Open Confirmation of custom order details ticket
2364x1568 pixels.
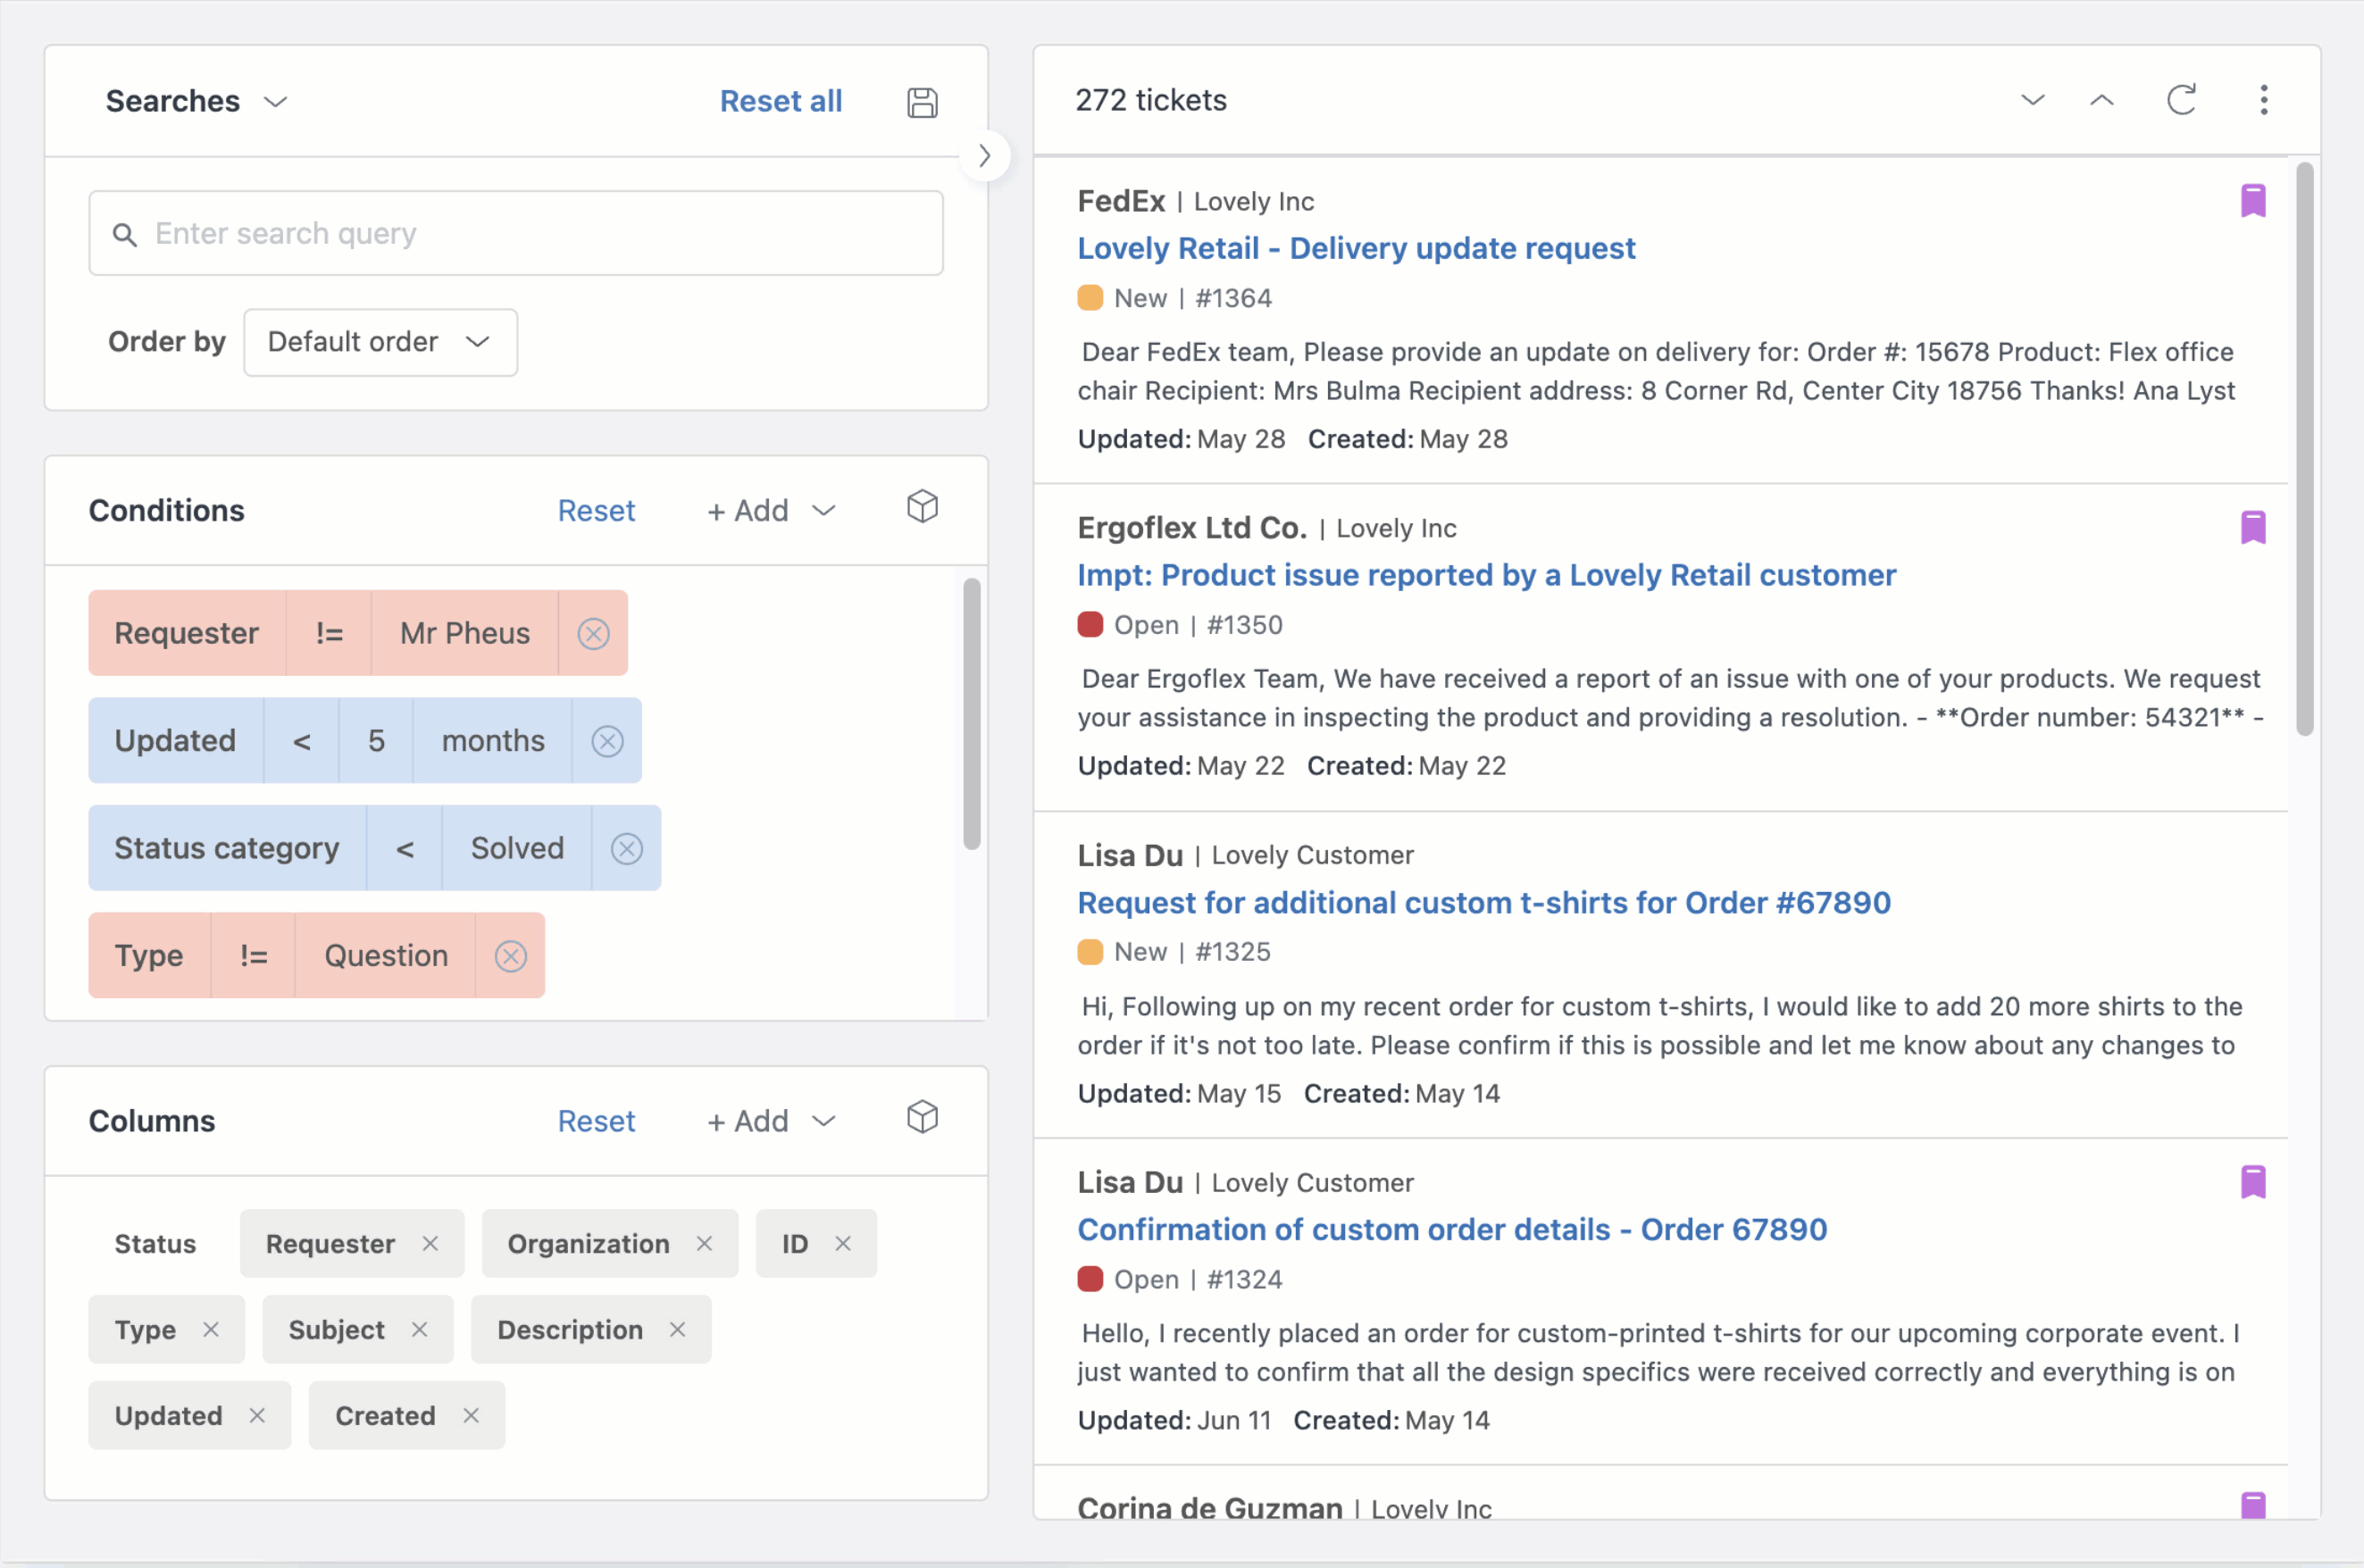1452,1229
